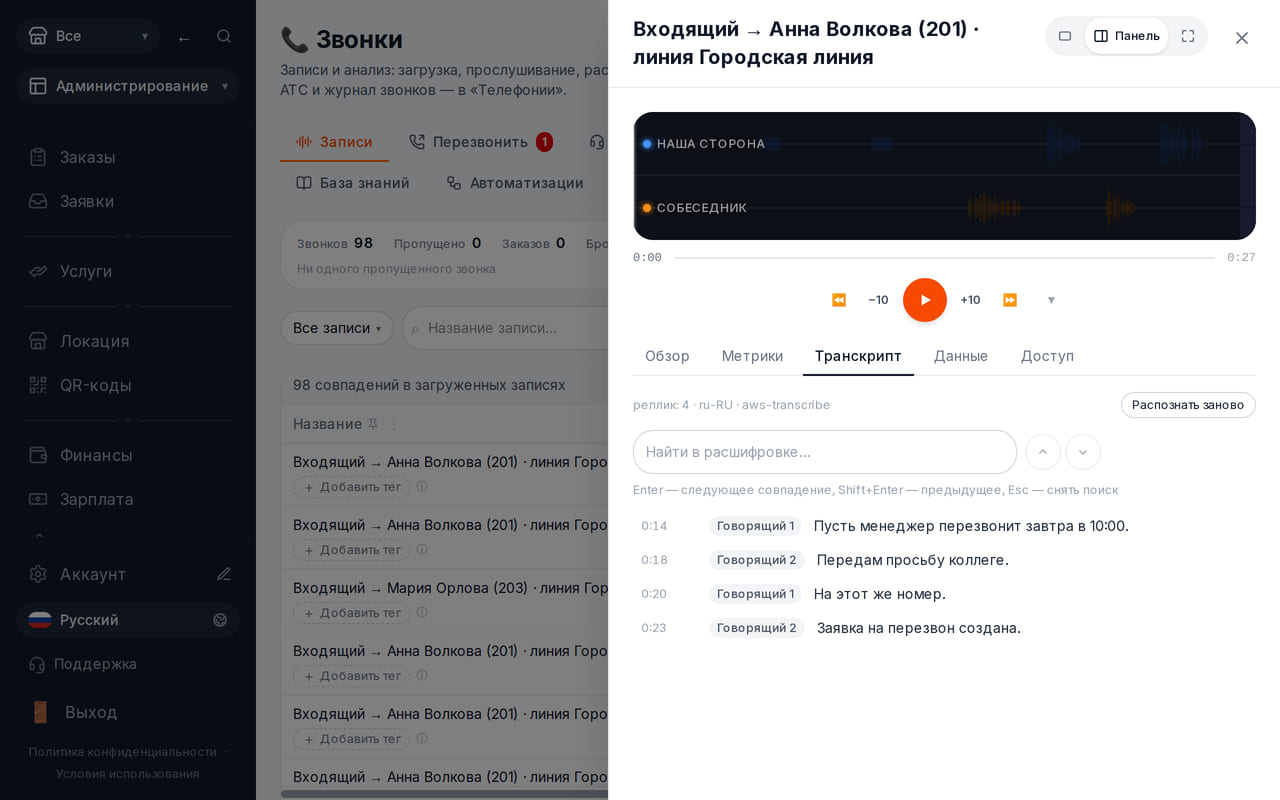Viewport: 1280px width, 800px height.
Task: Seek on the audio progress bar
Action: click(x=944, y=258)
